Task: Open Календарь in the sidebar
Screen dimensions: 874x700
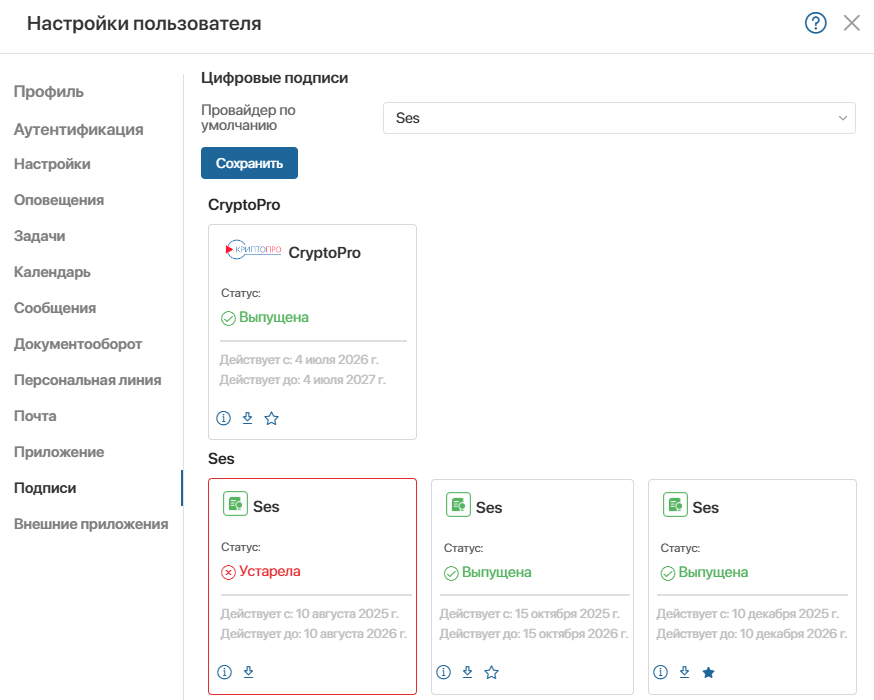Action: pos(52,272)
